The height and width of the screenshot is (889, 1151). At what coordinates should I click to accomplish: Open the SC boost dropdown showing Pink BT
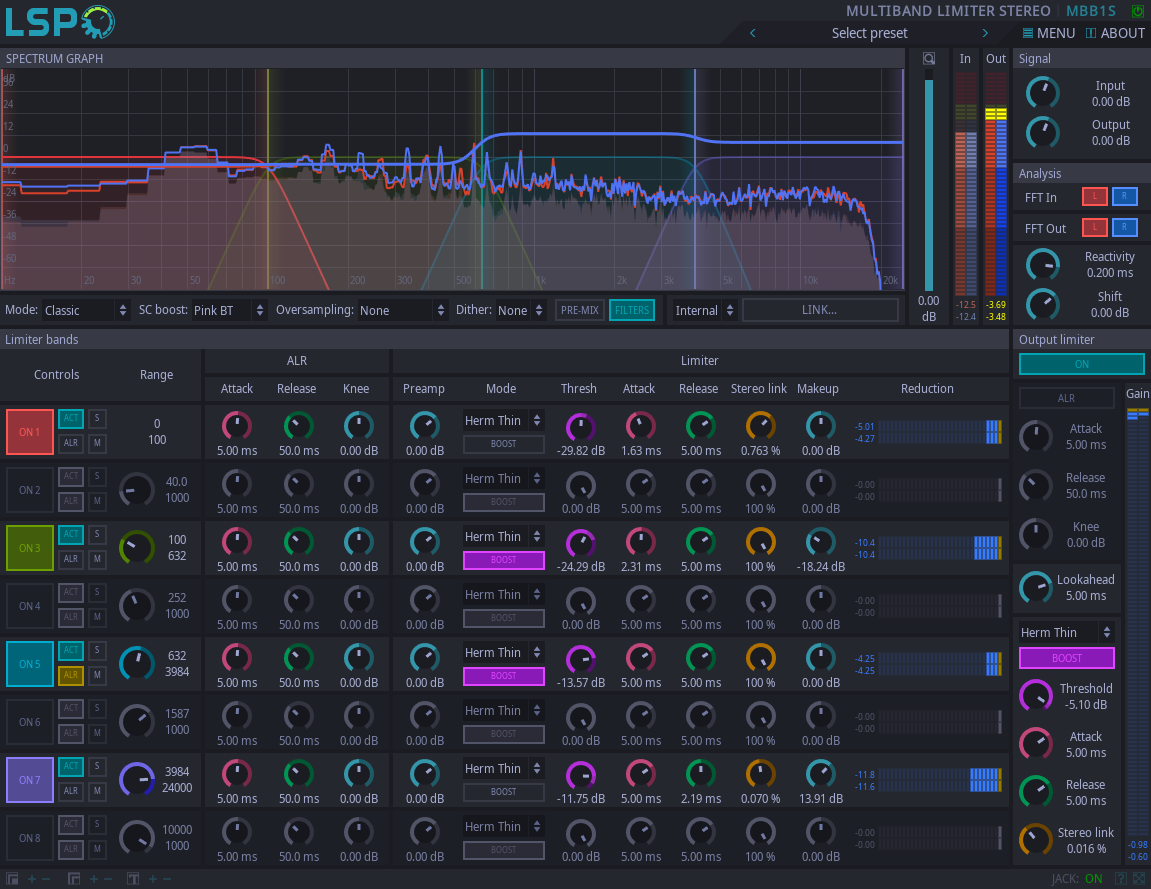[230, 310]
